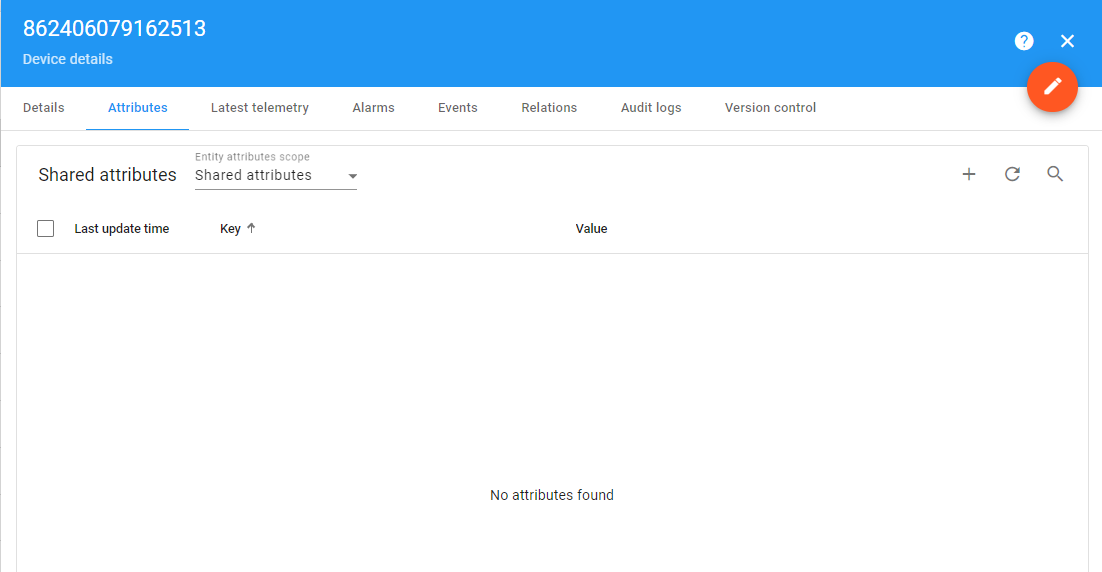Viewport: 1102px width, 572px height.
Task: Sort by Key column header
Action: (231, 228)
